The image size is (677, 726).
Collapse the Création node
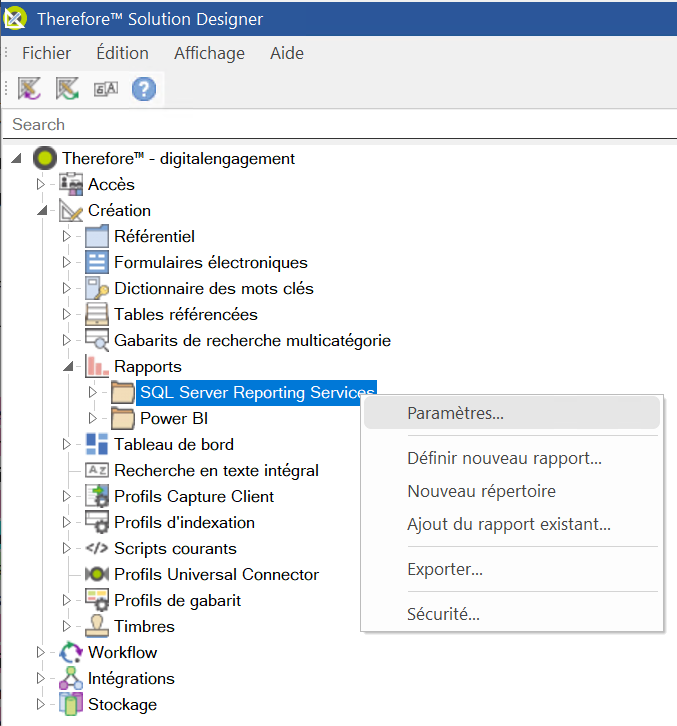[43, 210]
